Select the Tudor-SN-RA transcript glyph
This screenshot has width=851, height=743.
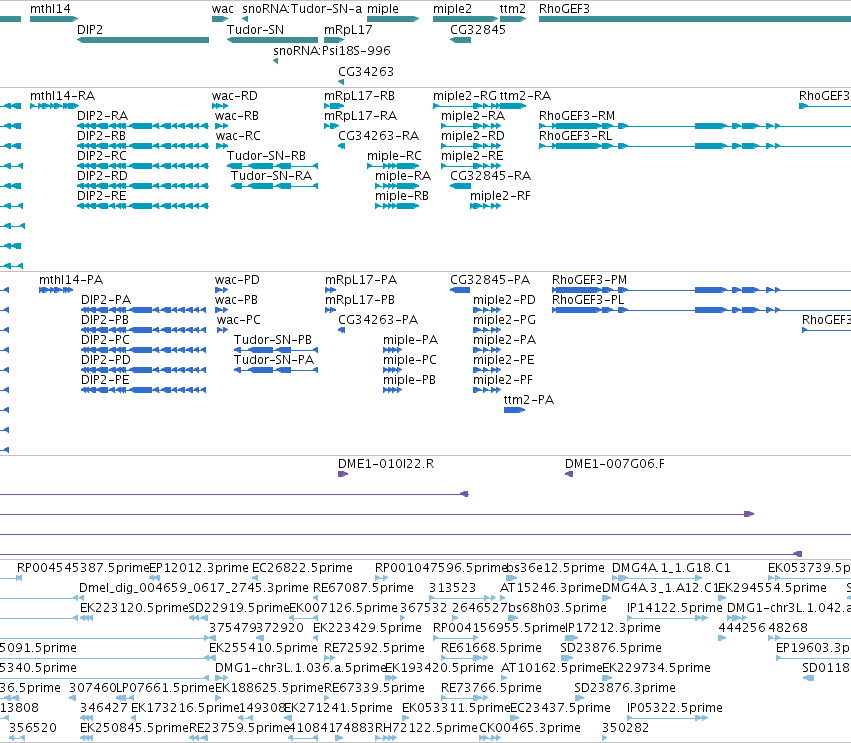point(274,186)
